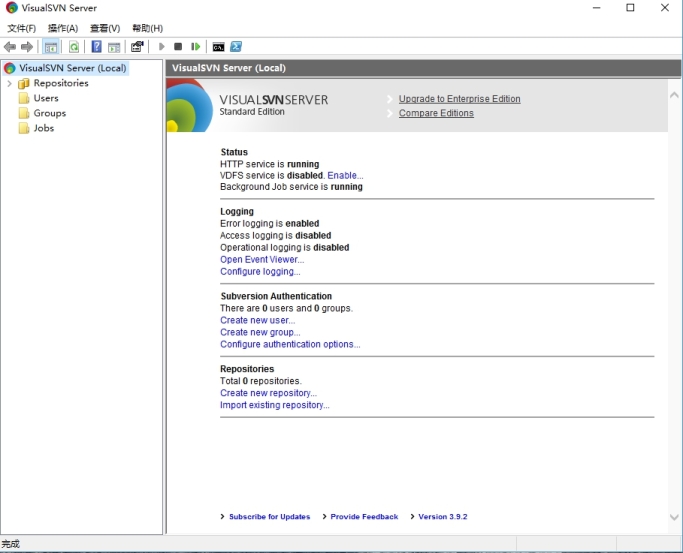The width and height of the screenshot is (683, 553).
Task: Select the Users tree item
Action: pos(46,98)
